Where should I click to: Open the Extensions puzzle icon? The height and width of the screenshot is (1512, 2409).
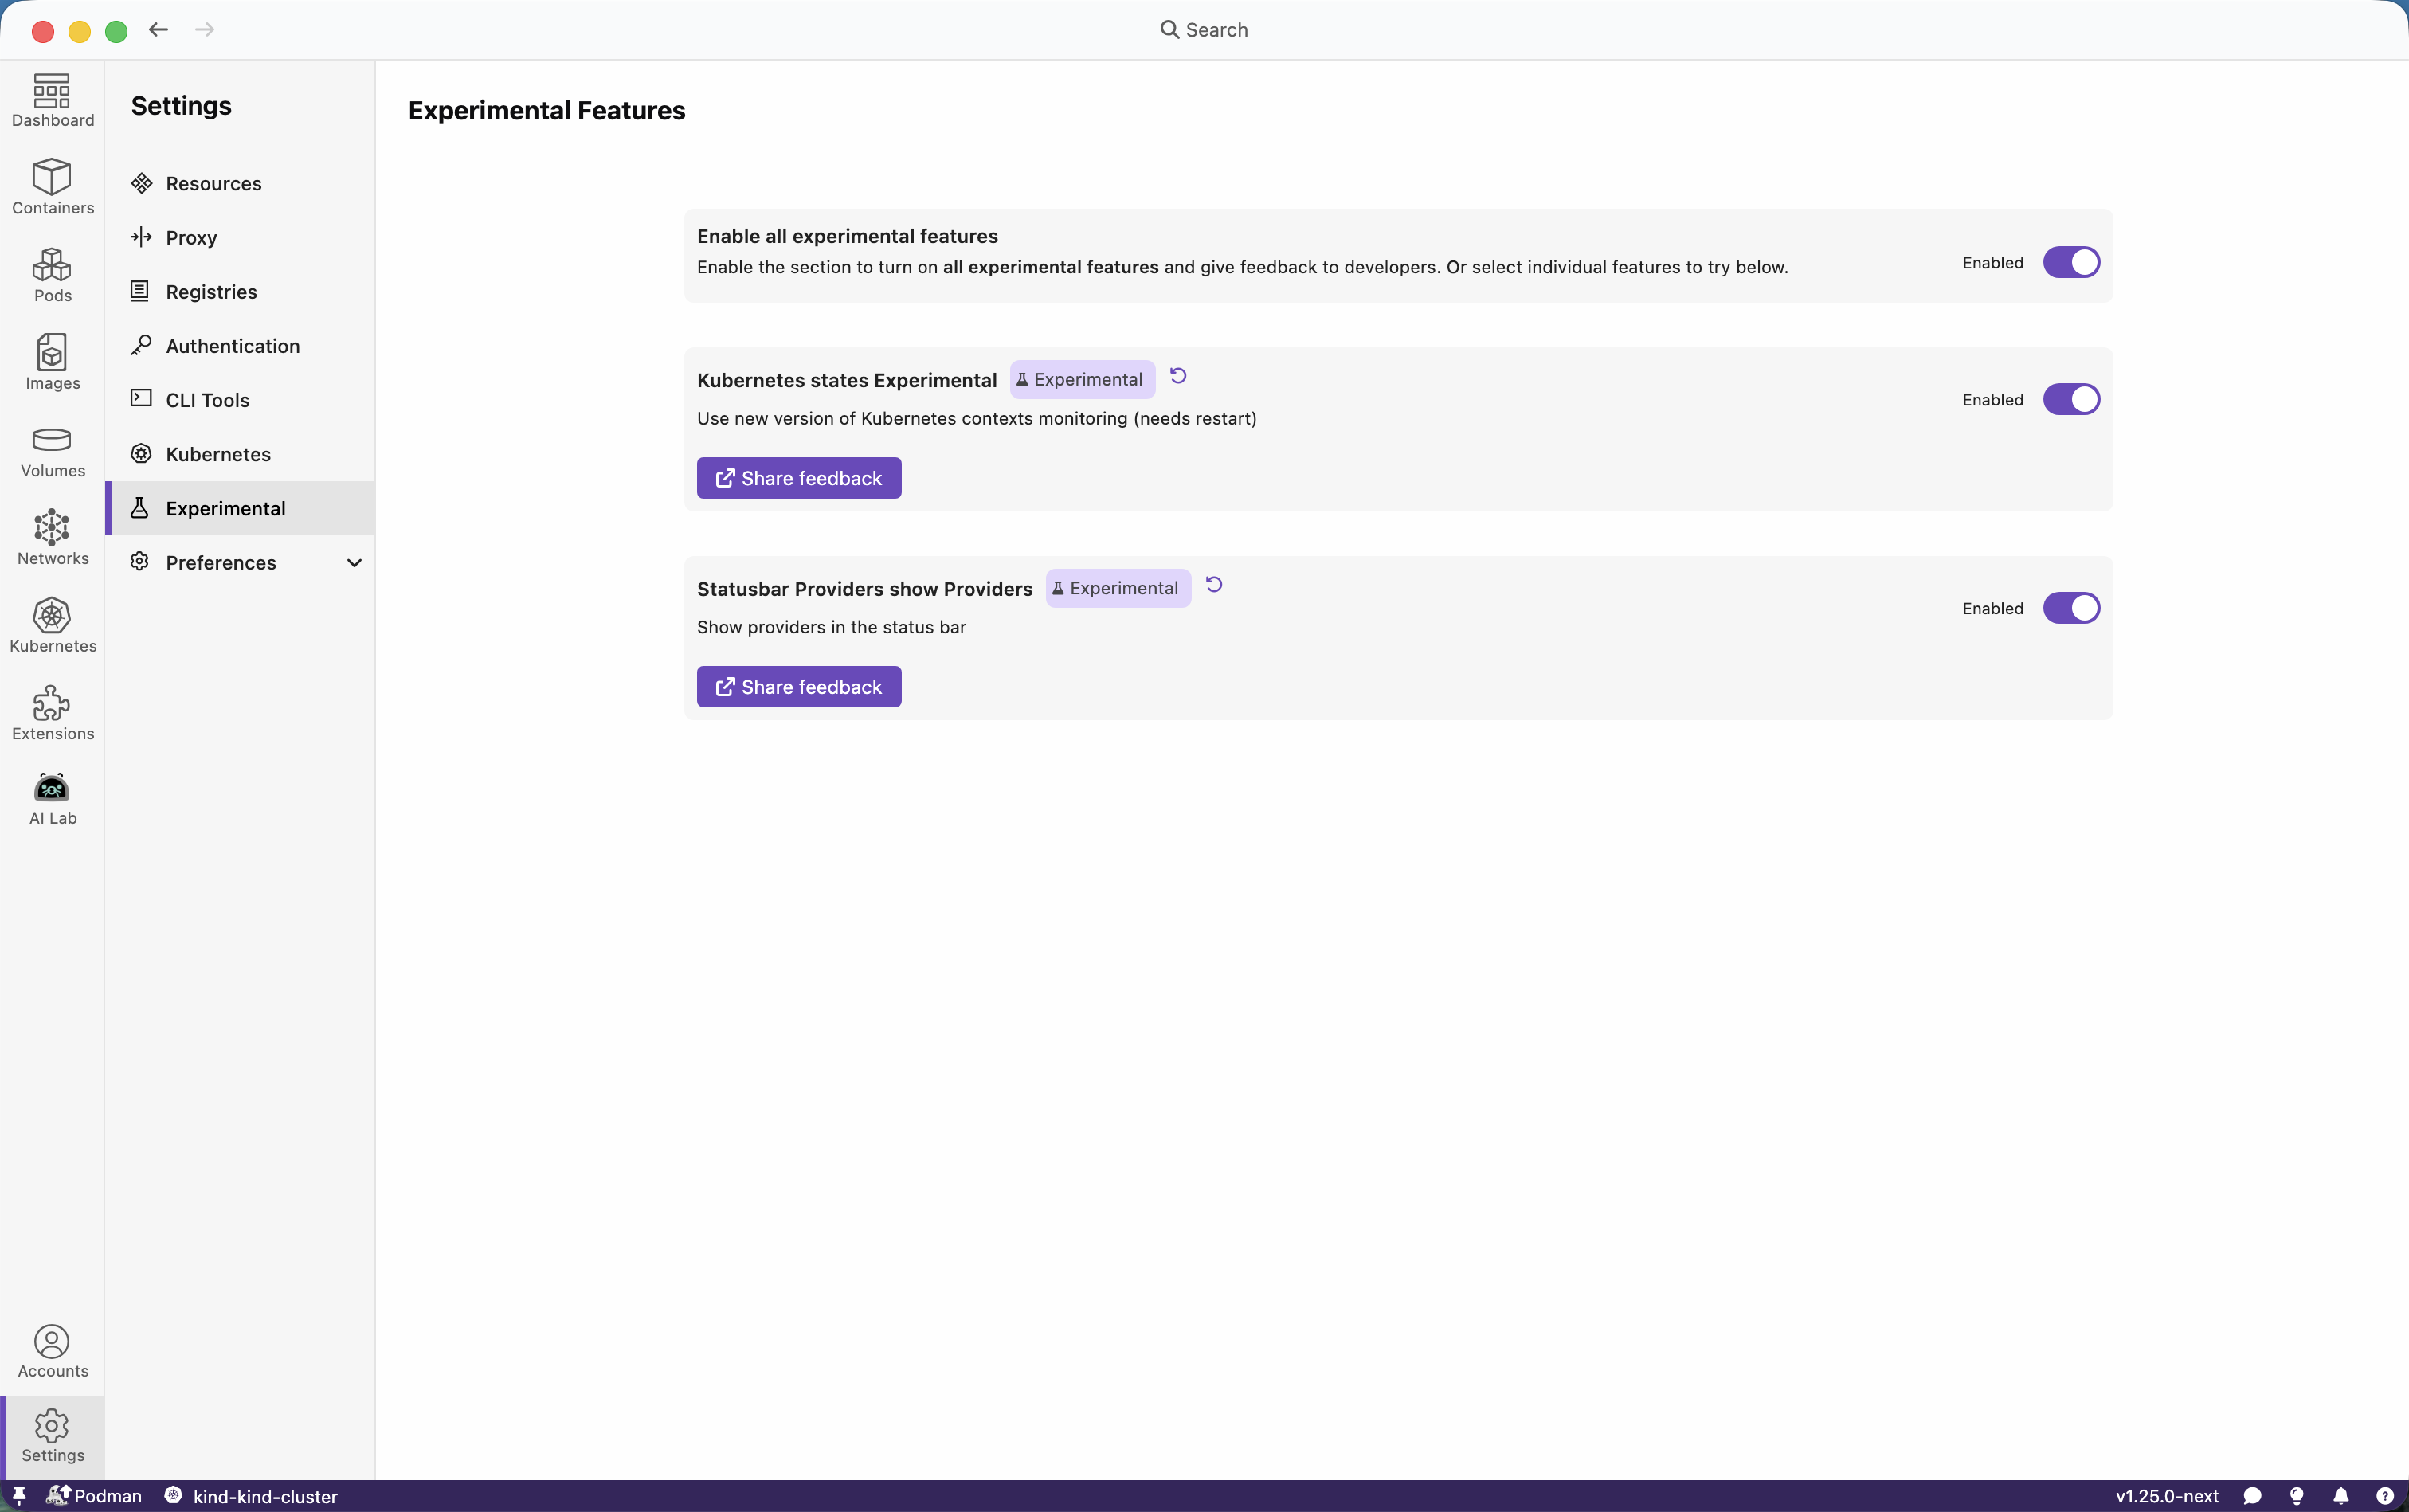point(52,714)
